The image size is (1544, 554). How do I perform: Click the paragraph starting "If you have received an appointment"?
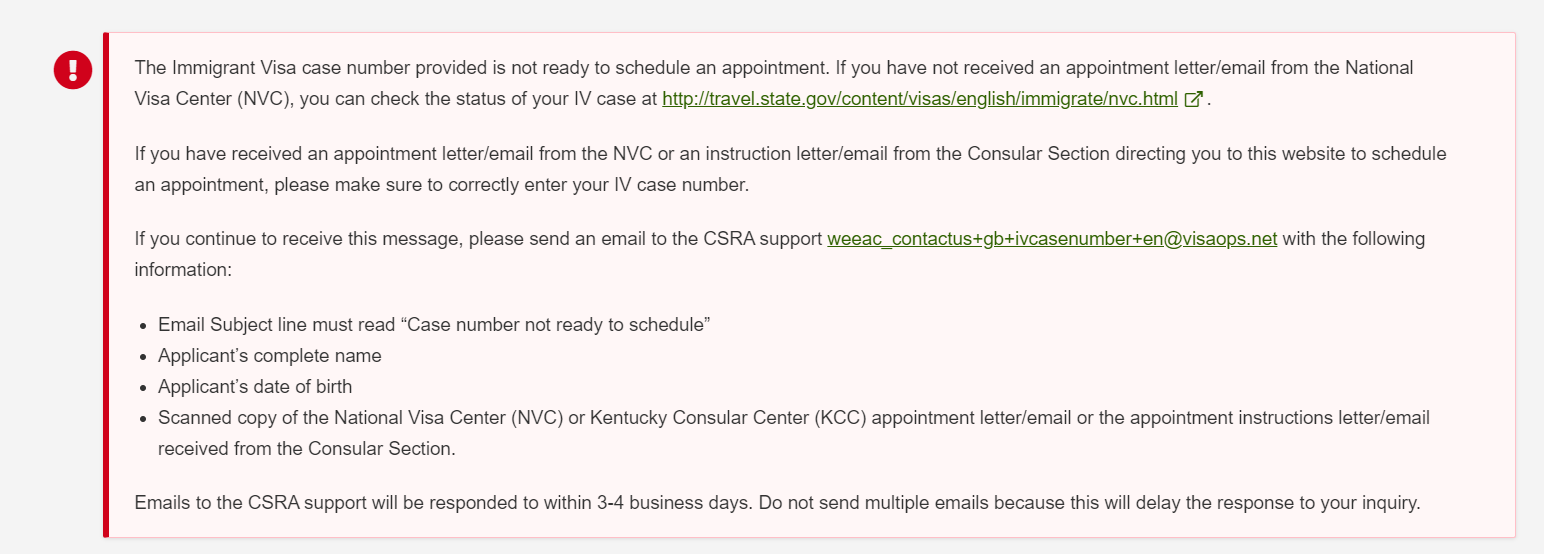pos(790,170)
